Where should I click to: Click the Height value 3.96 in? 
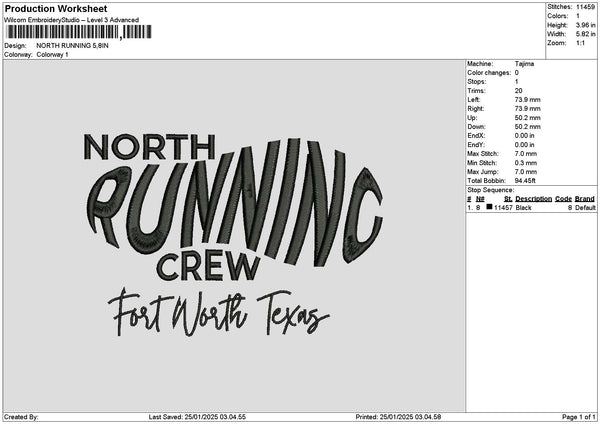585,25
